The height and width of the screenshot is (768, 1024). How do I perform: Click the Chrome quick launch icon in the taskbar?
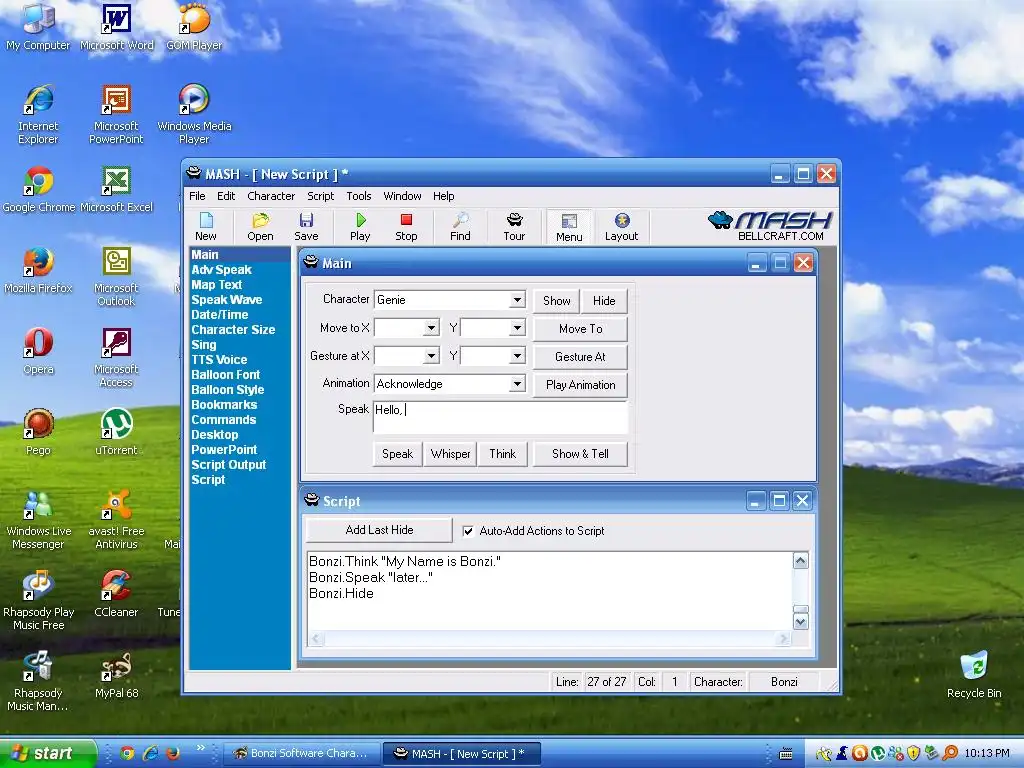pyautogui.click(x=127, y=754)
